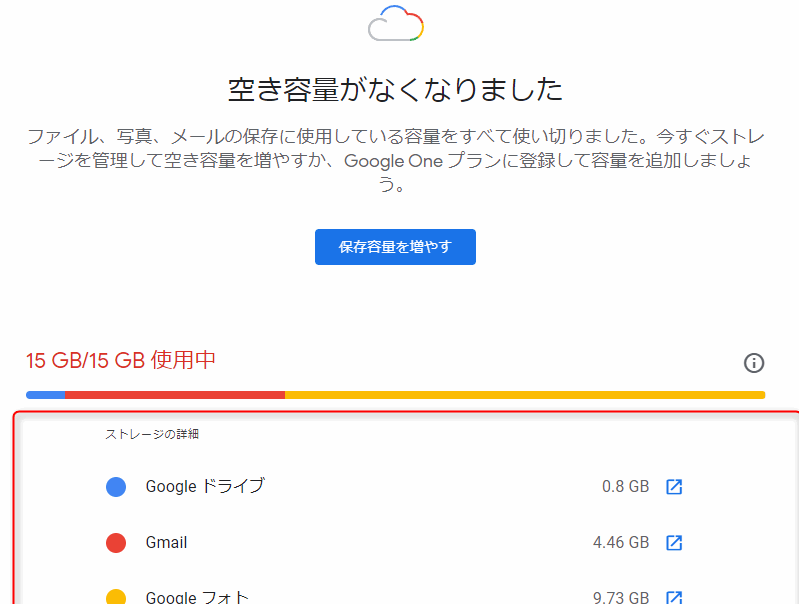This screenshot has height=604, width=799.
Task: Click the 0.8 GB usage value
Action: [x=625, y=487]
